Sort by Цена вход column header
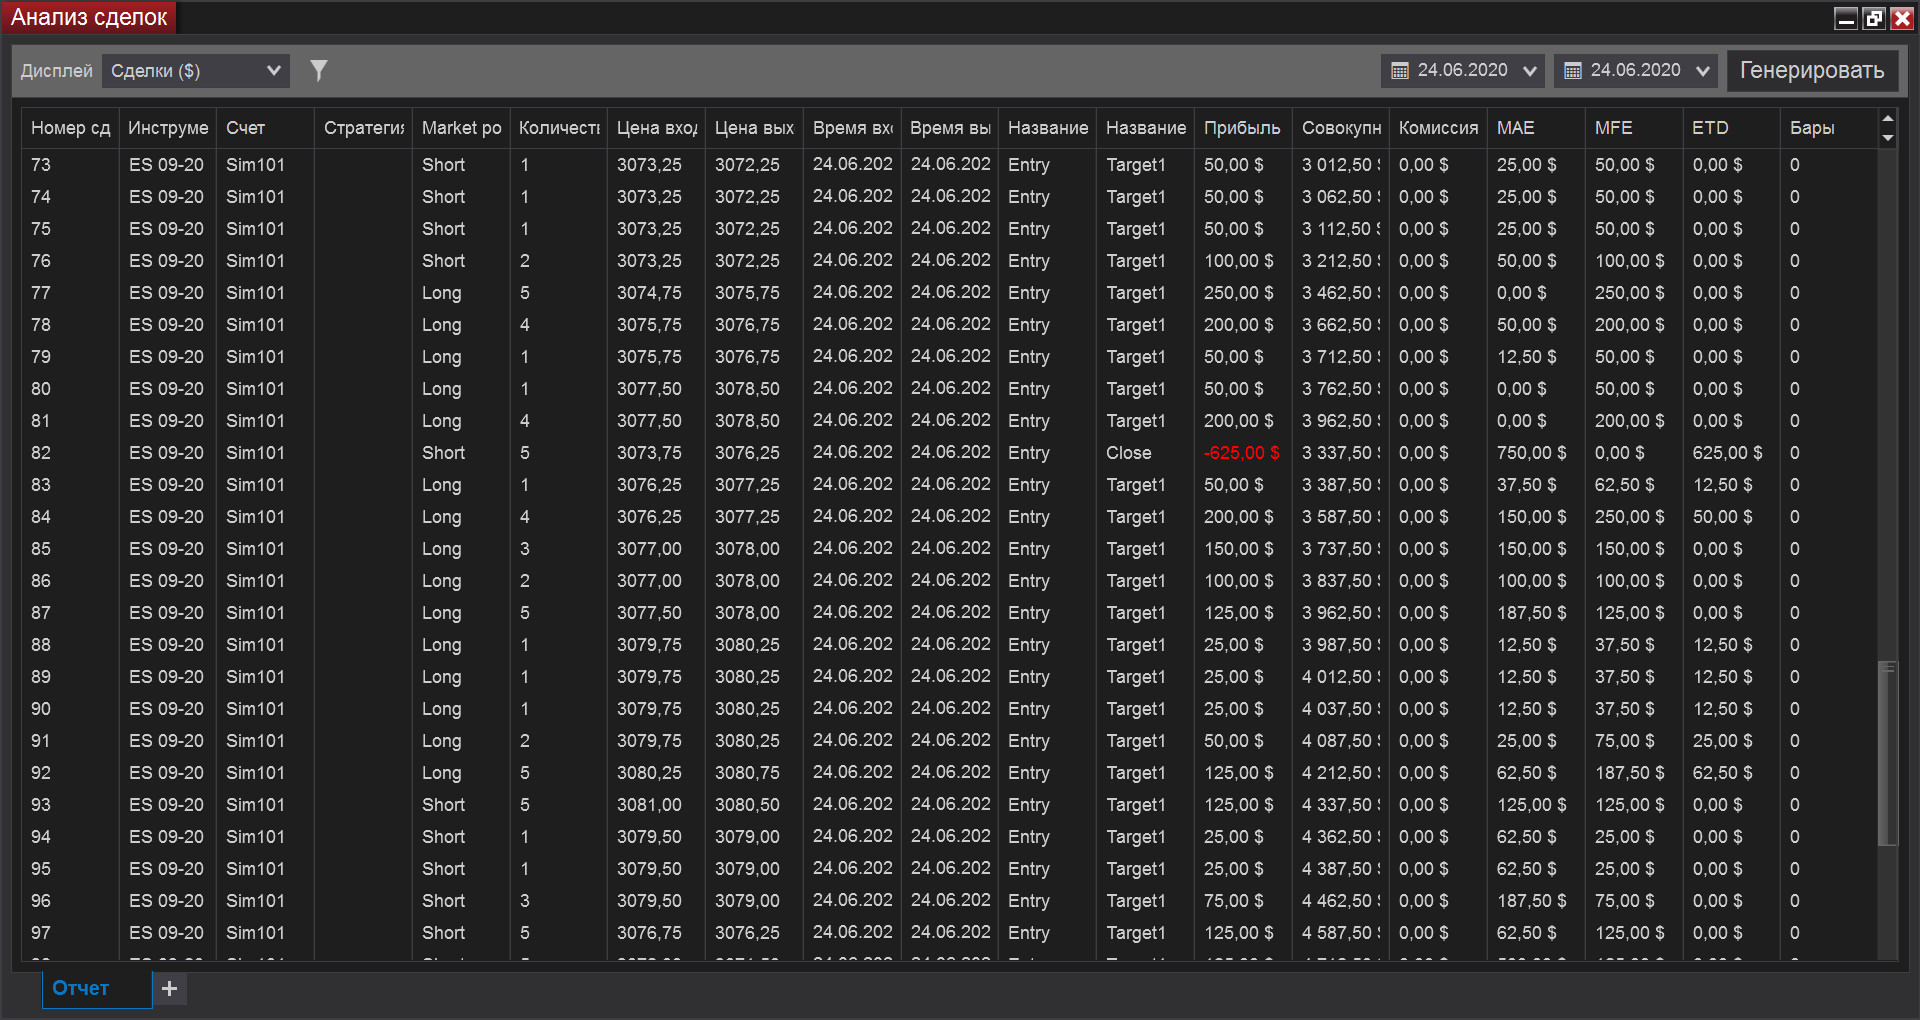Screen dimensions: 1920x1020 coord(657,128)
